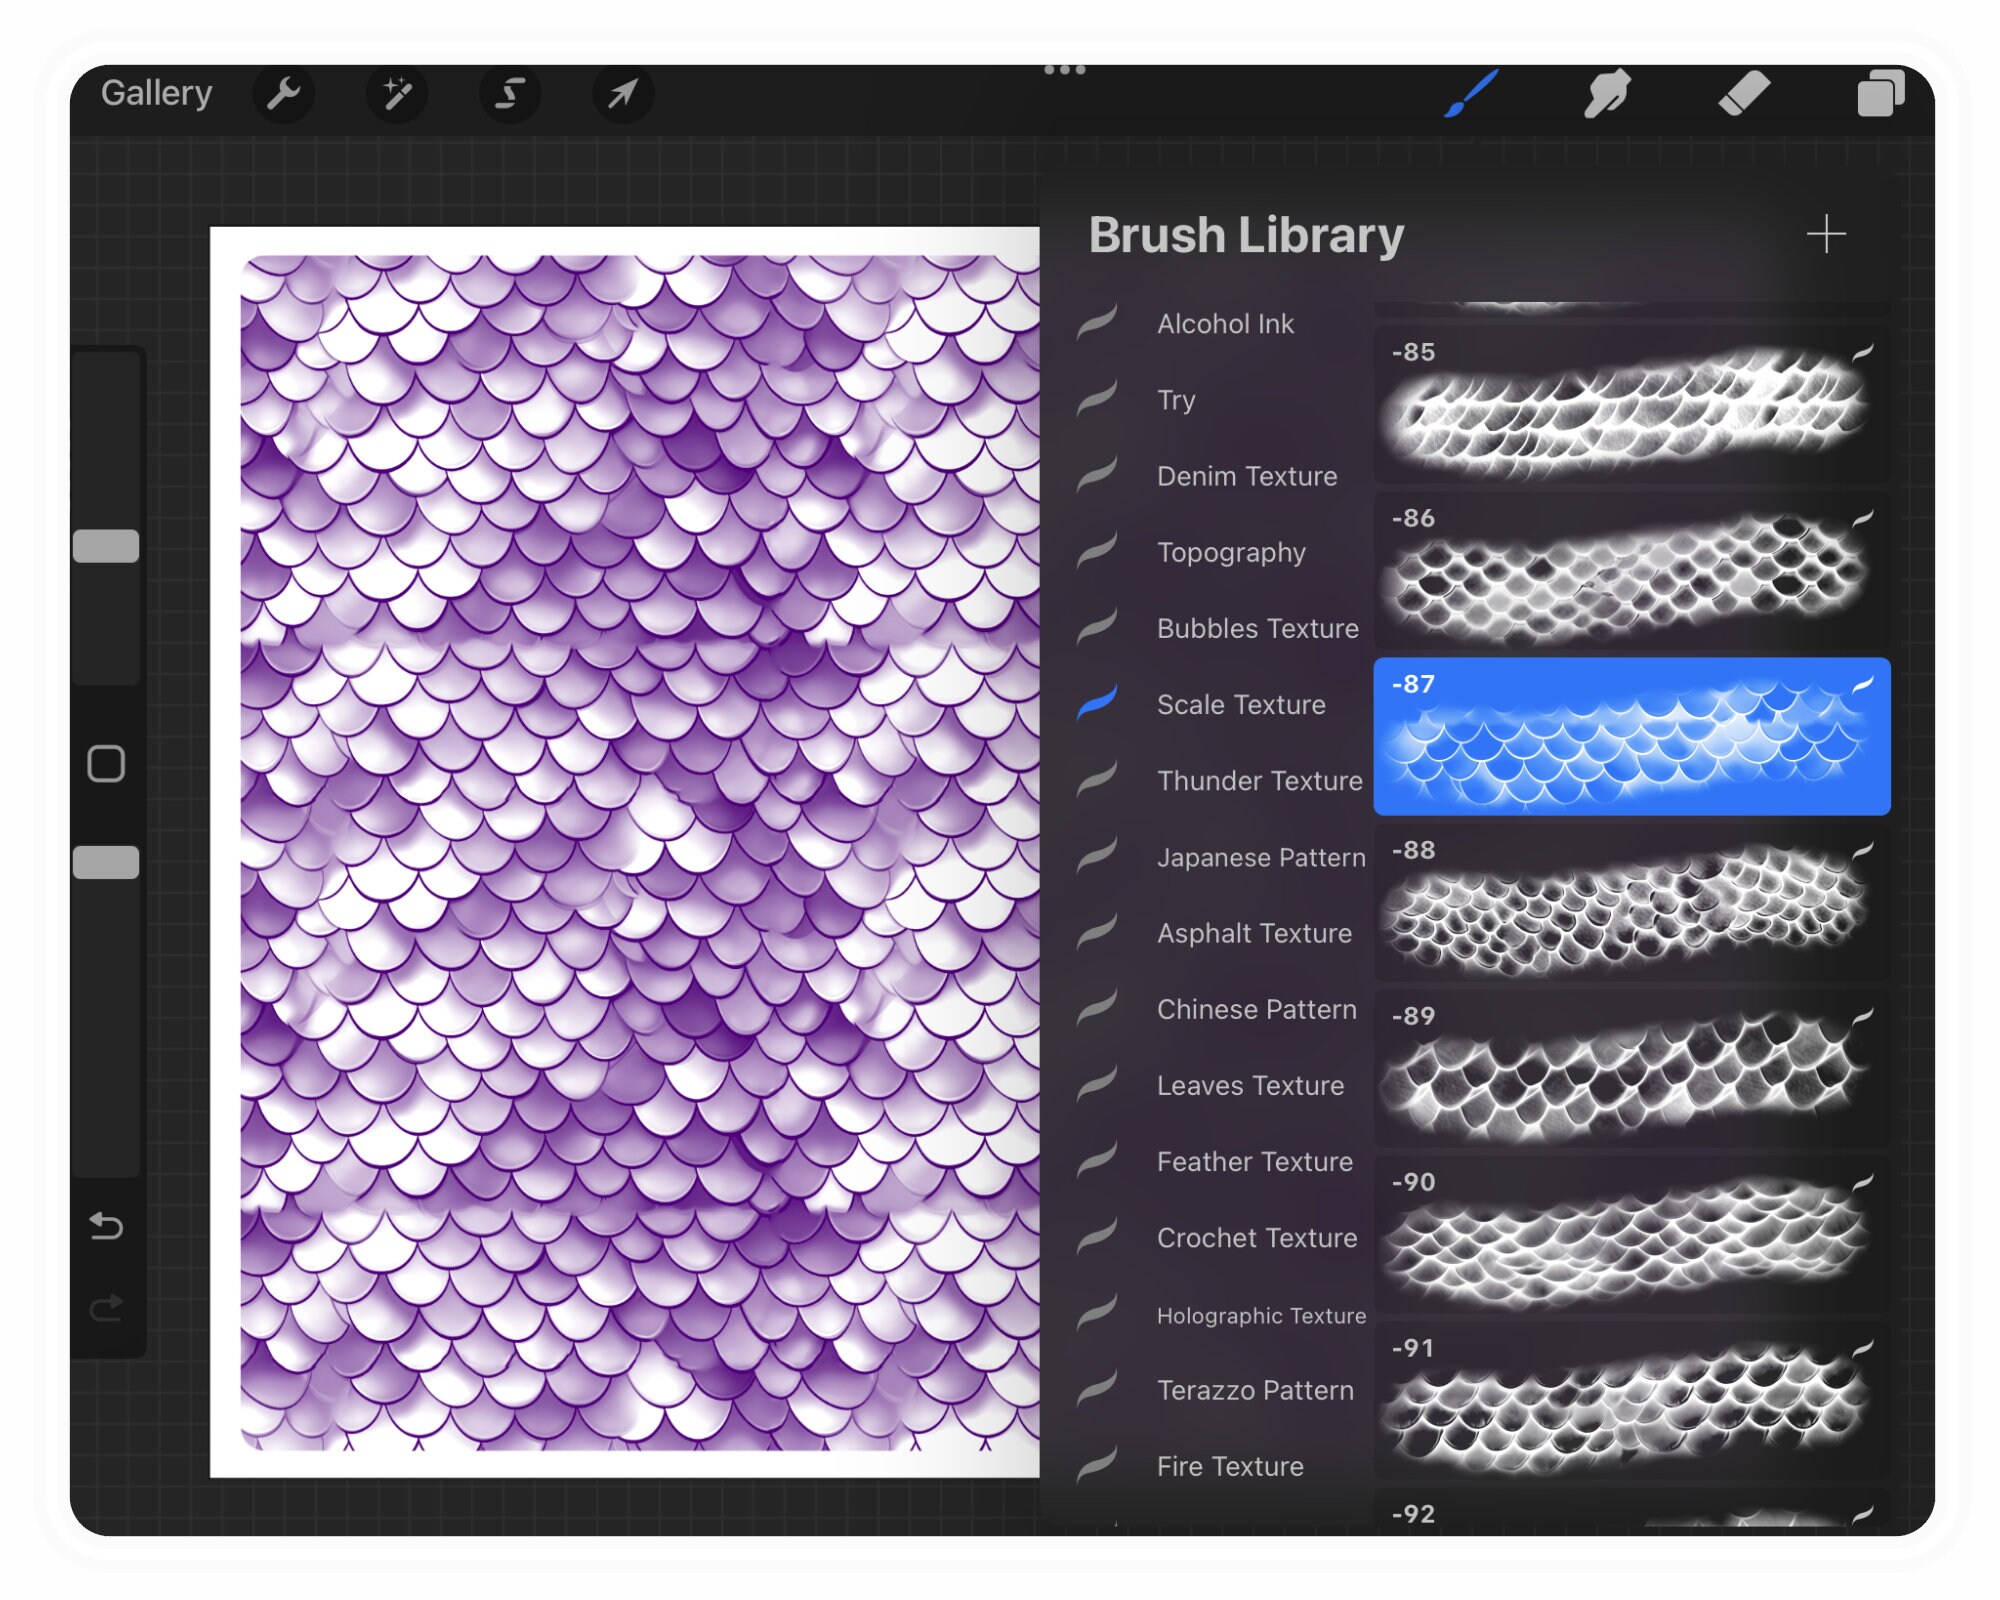Tap the brush size slider handle

coord(106,545)
